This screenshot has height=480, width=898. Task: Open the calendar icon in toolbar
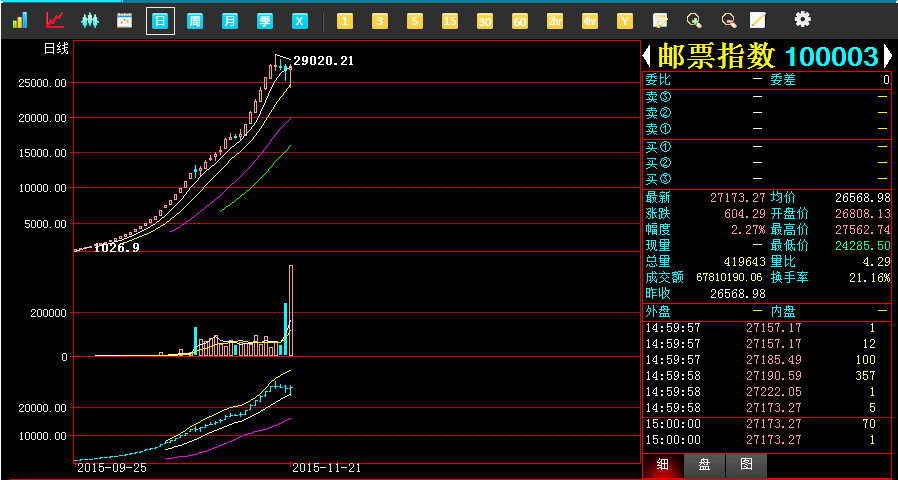tap(125, 20)
